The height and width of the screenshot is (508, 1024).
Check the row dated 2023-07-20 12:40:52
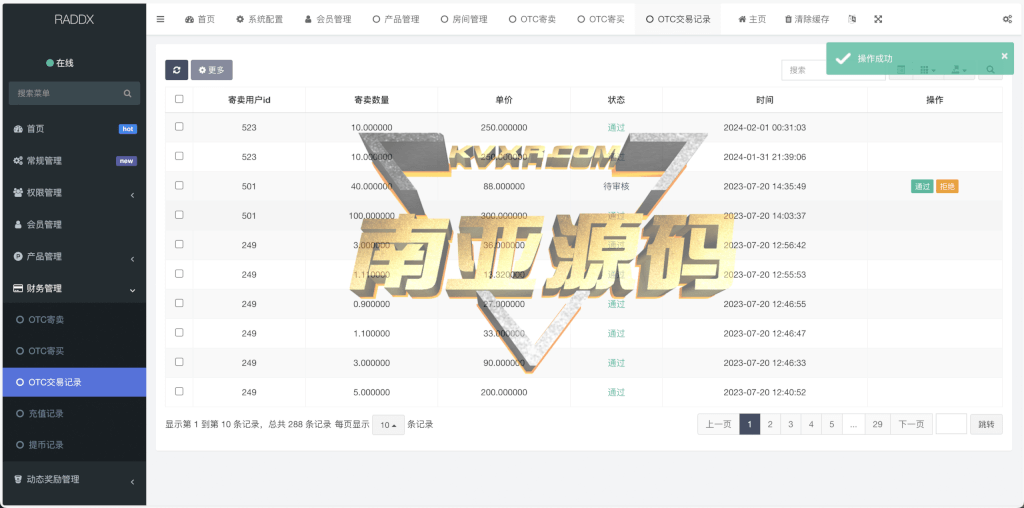[x=179, y=391]
